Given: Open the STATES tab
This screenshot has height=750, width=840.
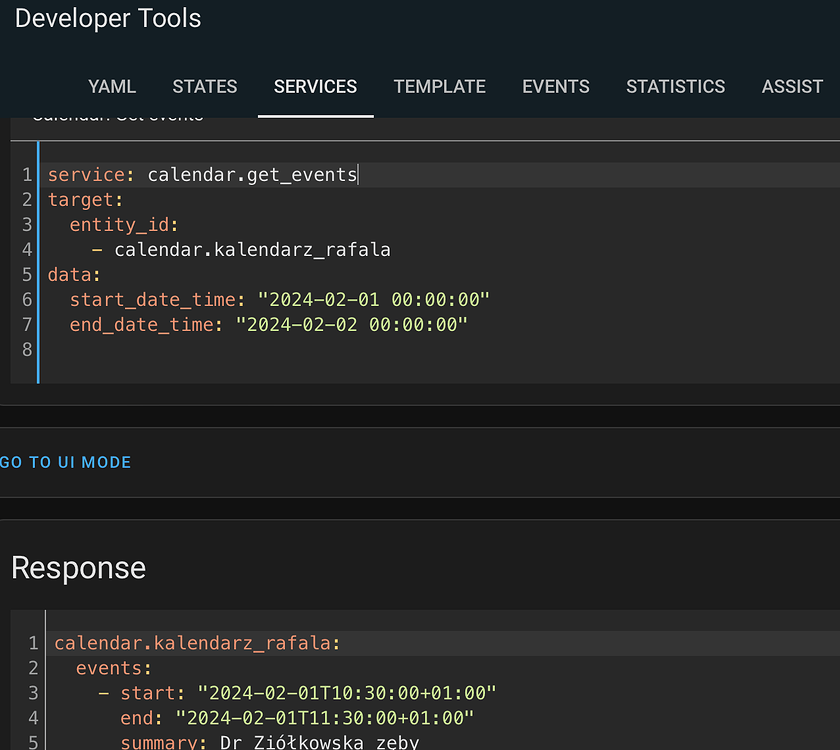Looking at the screenshot, I should 204,87.
